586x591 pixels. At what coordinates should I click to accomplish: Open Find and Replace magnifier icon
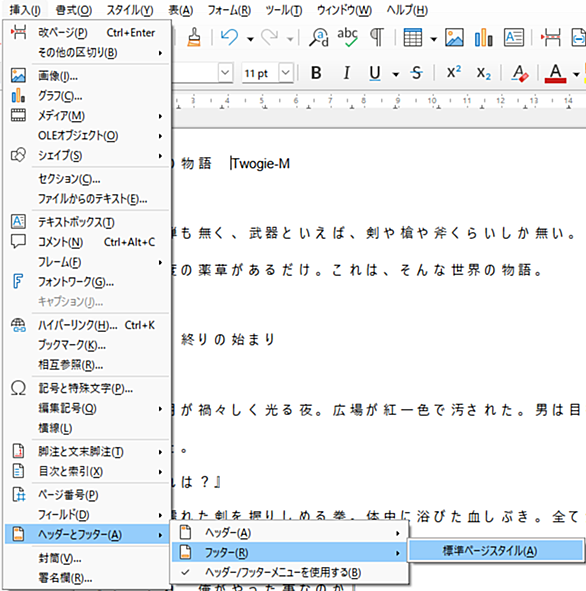pyautogui.click(x=319, y=37)
